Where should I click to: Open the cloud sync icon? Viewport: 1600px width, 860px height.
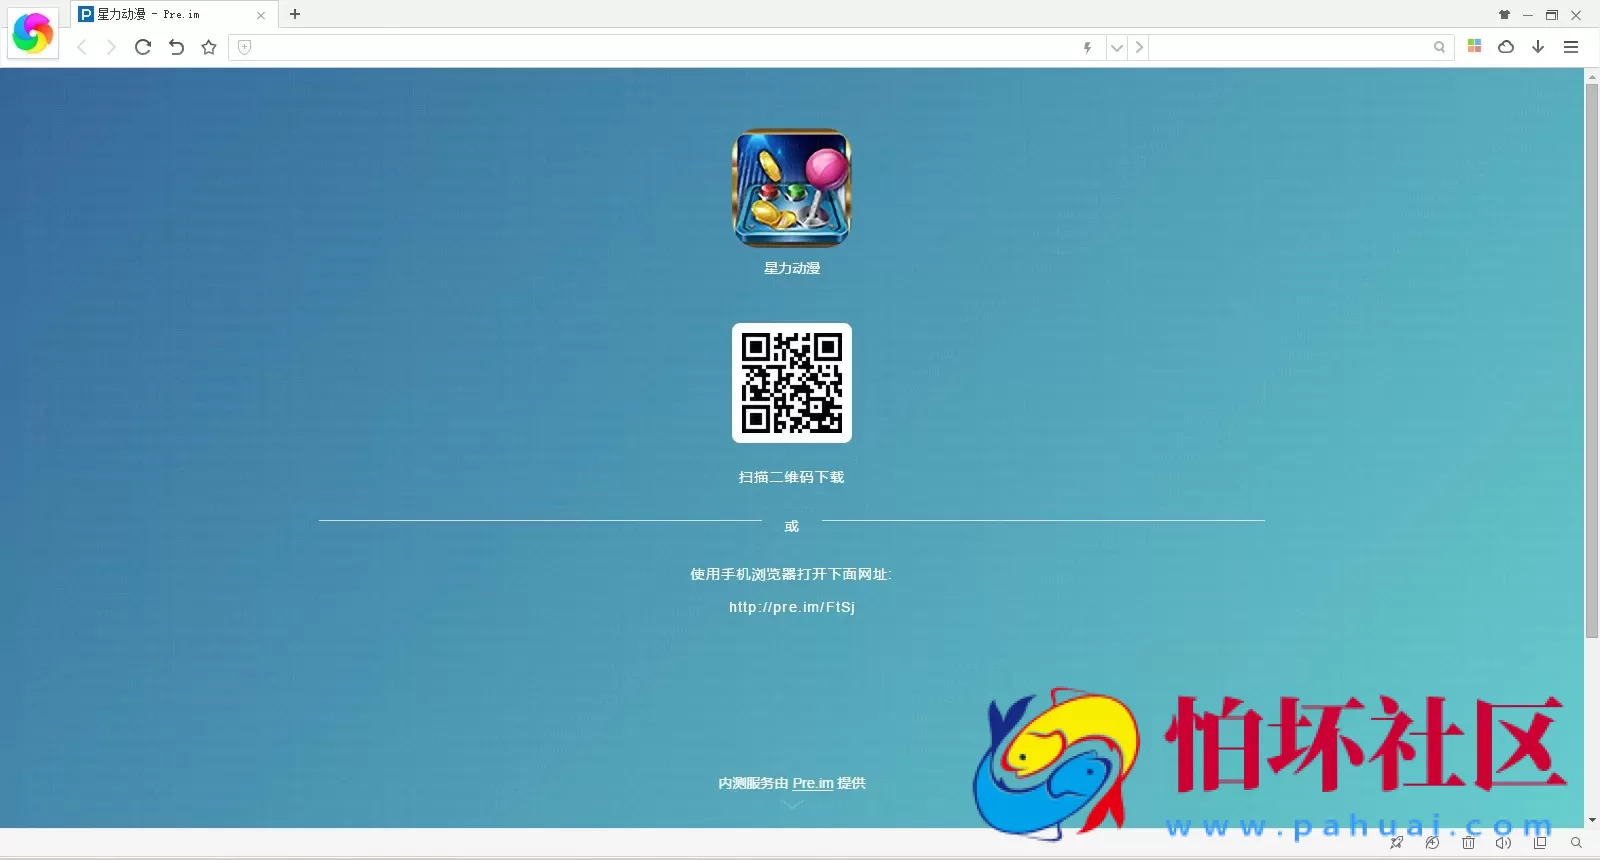click(1506, 47)
